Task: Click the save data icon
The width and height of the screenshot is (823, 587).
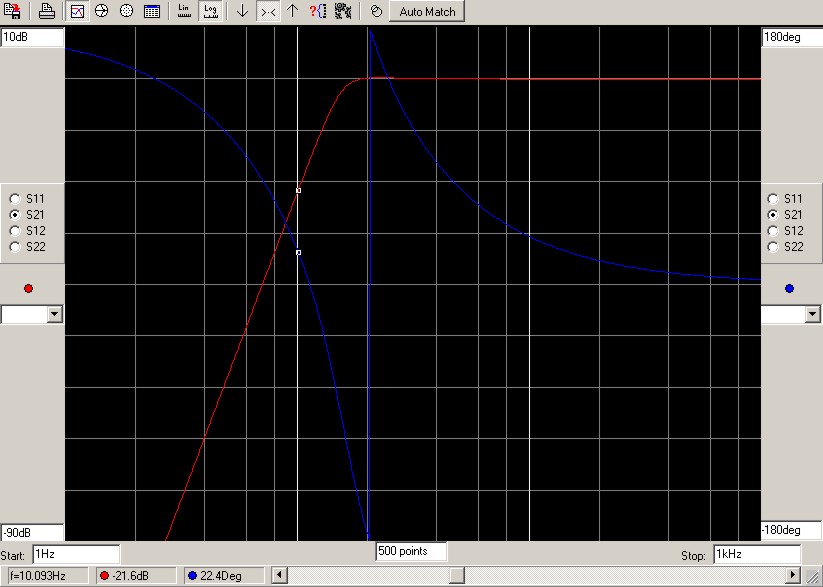Action: click(12, 11)
